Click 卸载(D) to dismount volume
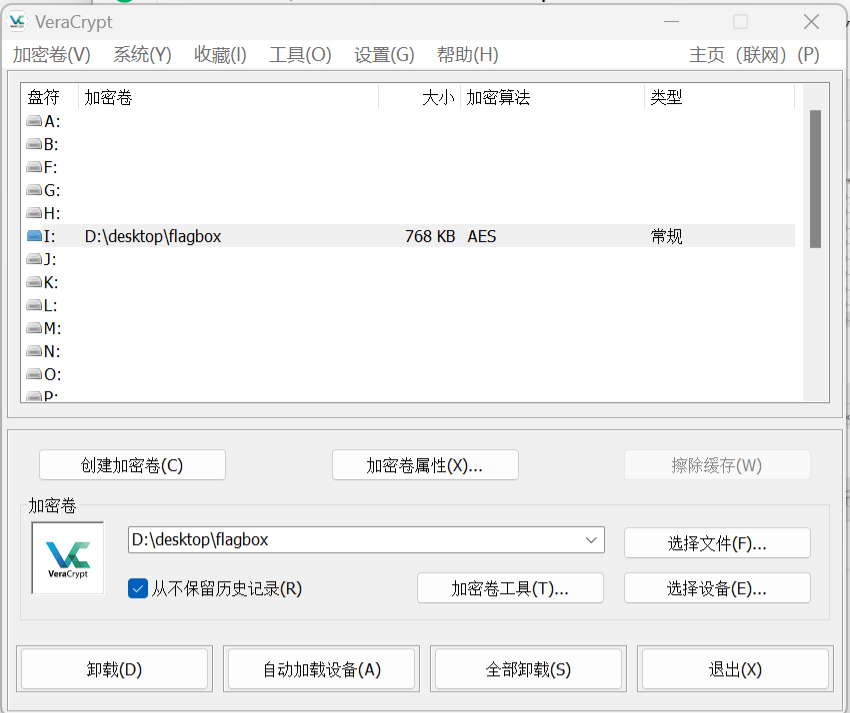The width and height of the screenshot is (850, 713). click(x=114, y=669)
